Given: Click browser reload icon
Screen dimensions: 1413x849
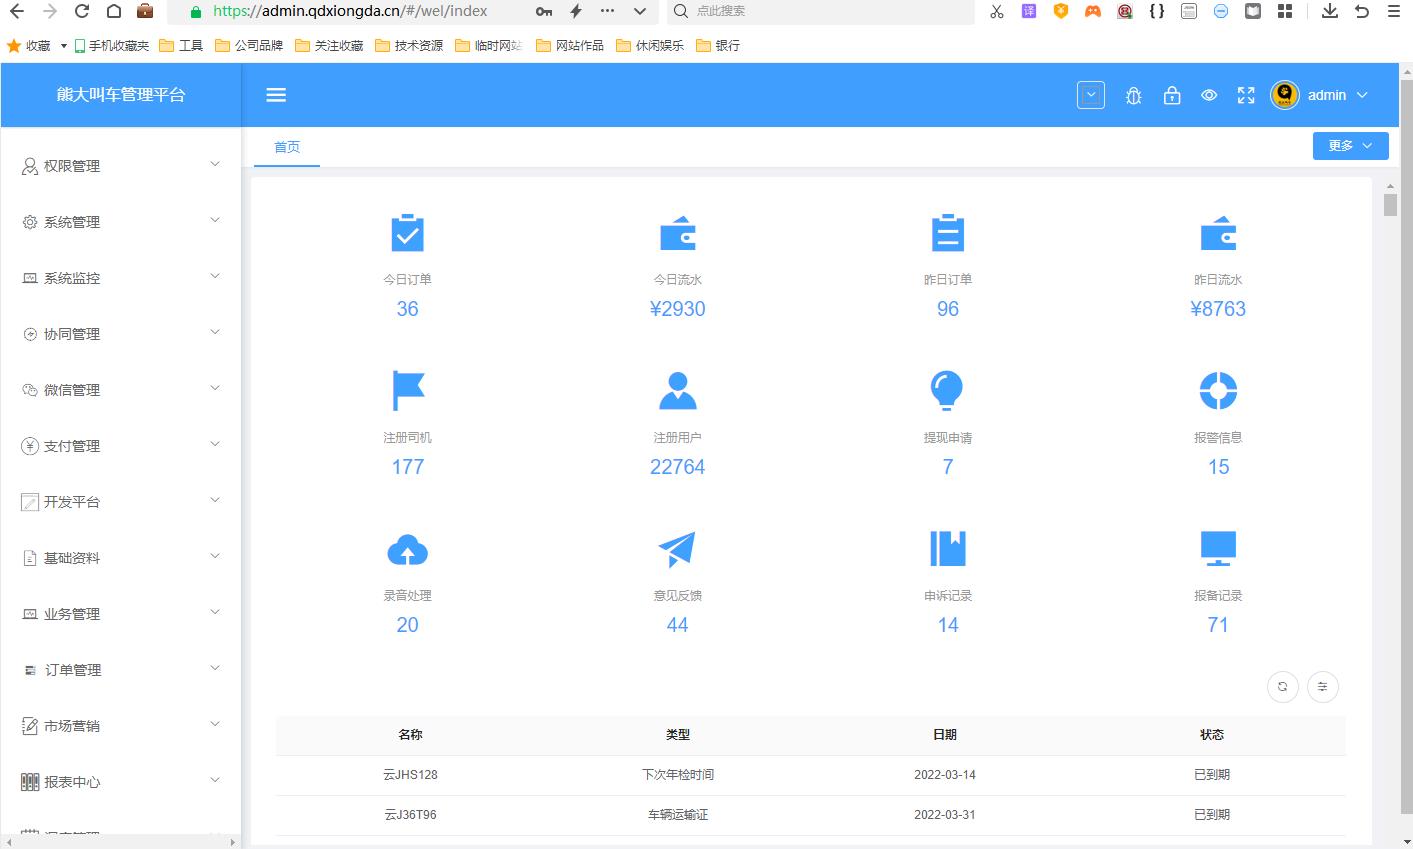Looking at the screenshot, I should pyautogui.click(x=82, y=11).
